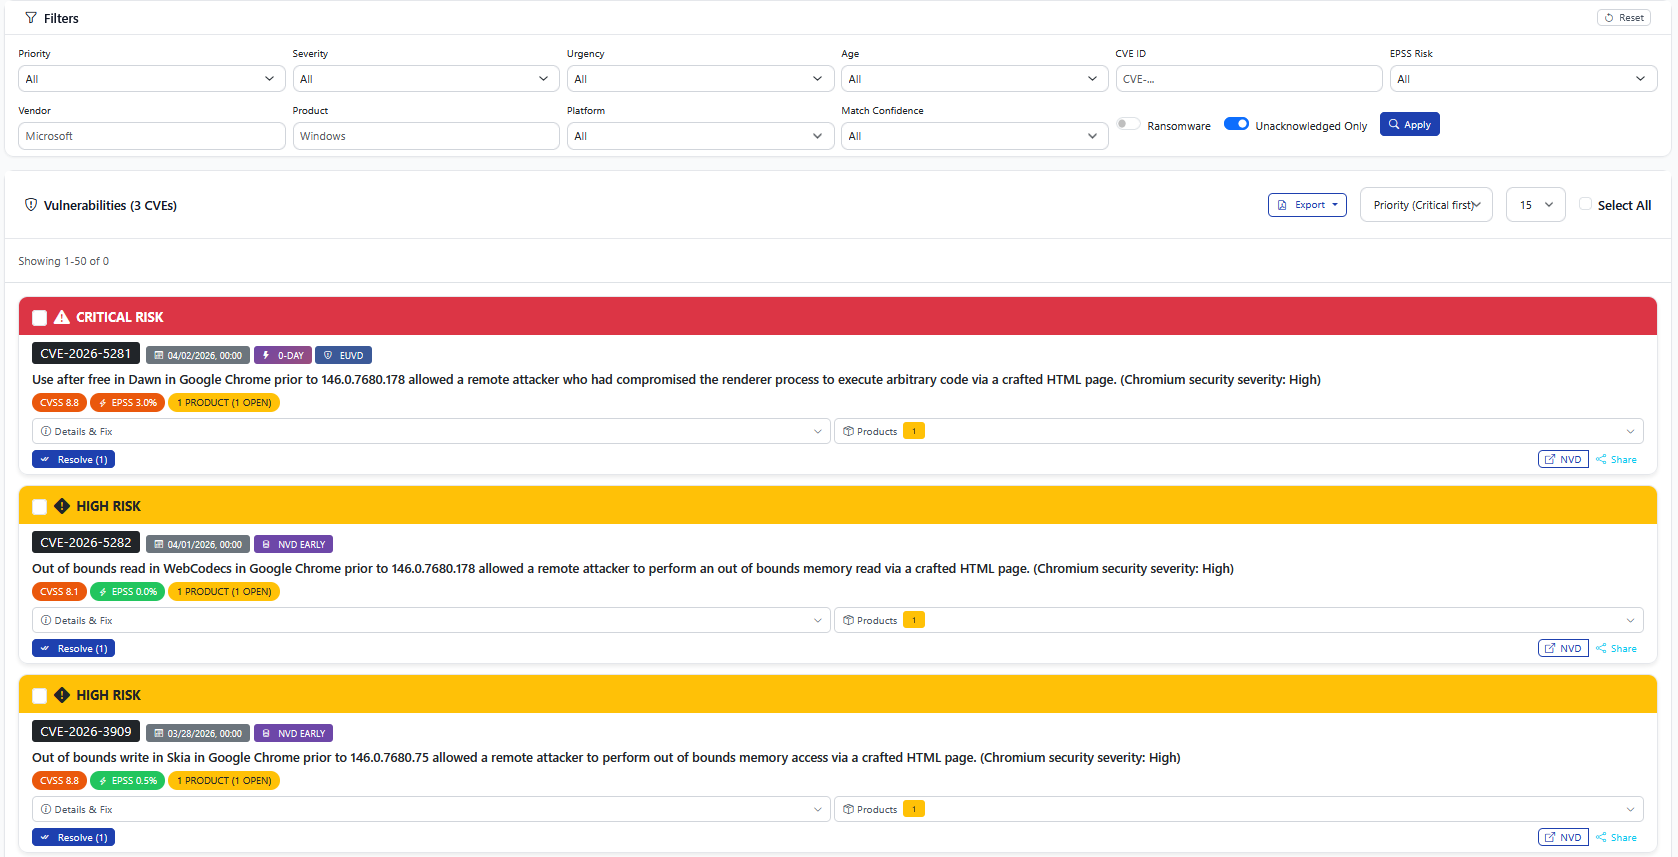The height and width of the screenshot is (857, 1678).
Task: Check the CVE-2026-5282 card checkbox
Action: 40,507
